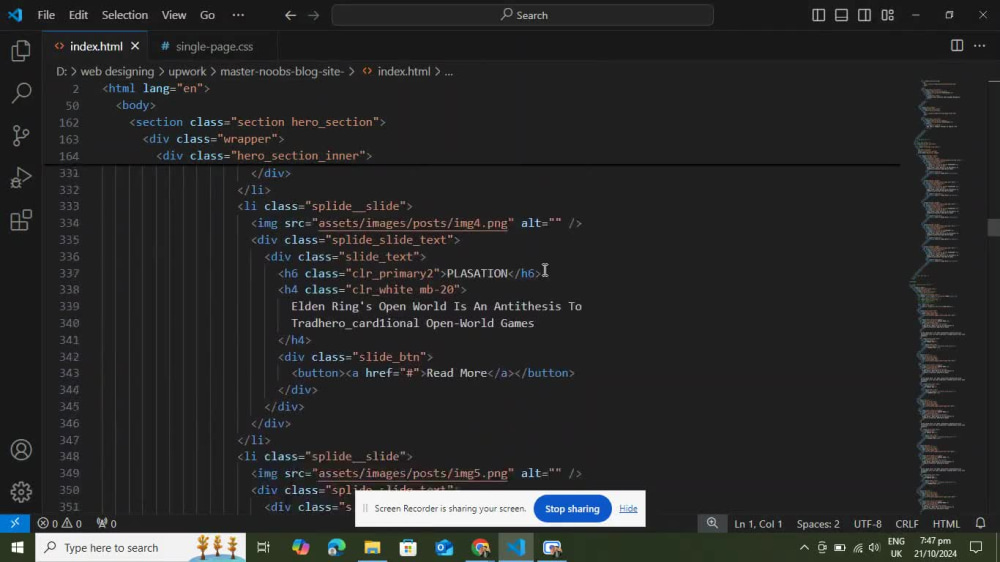
Task: Go back with the navigation arrow
Action: (290, 15)
